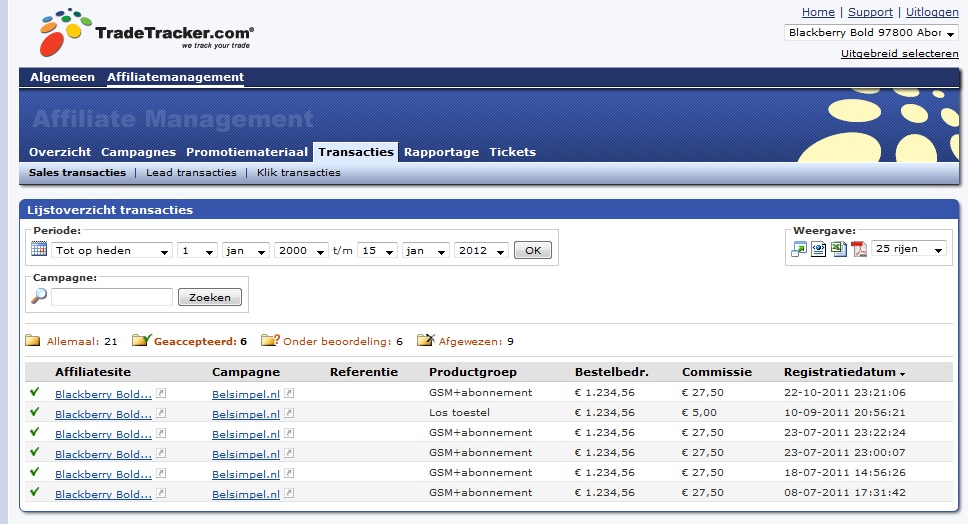
Task: Open the Support link
Action: pyautogui.click(x=870, y=12)
